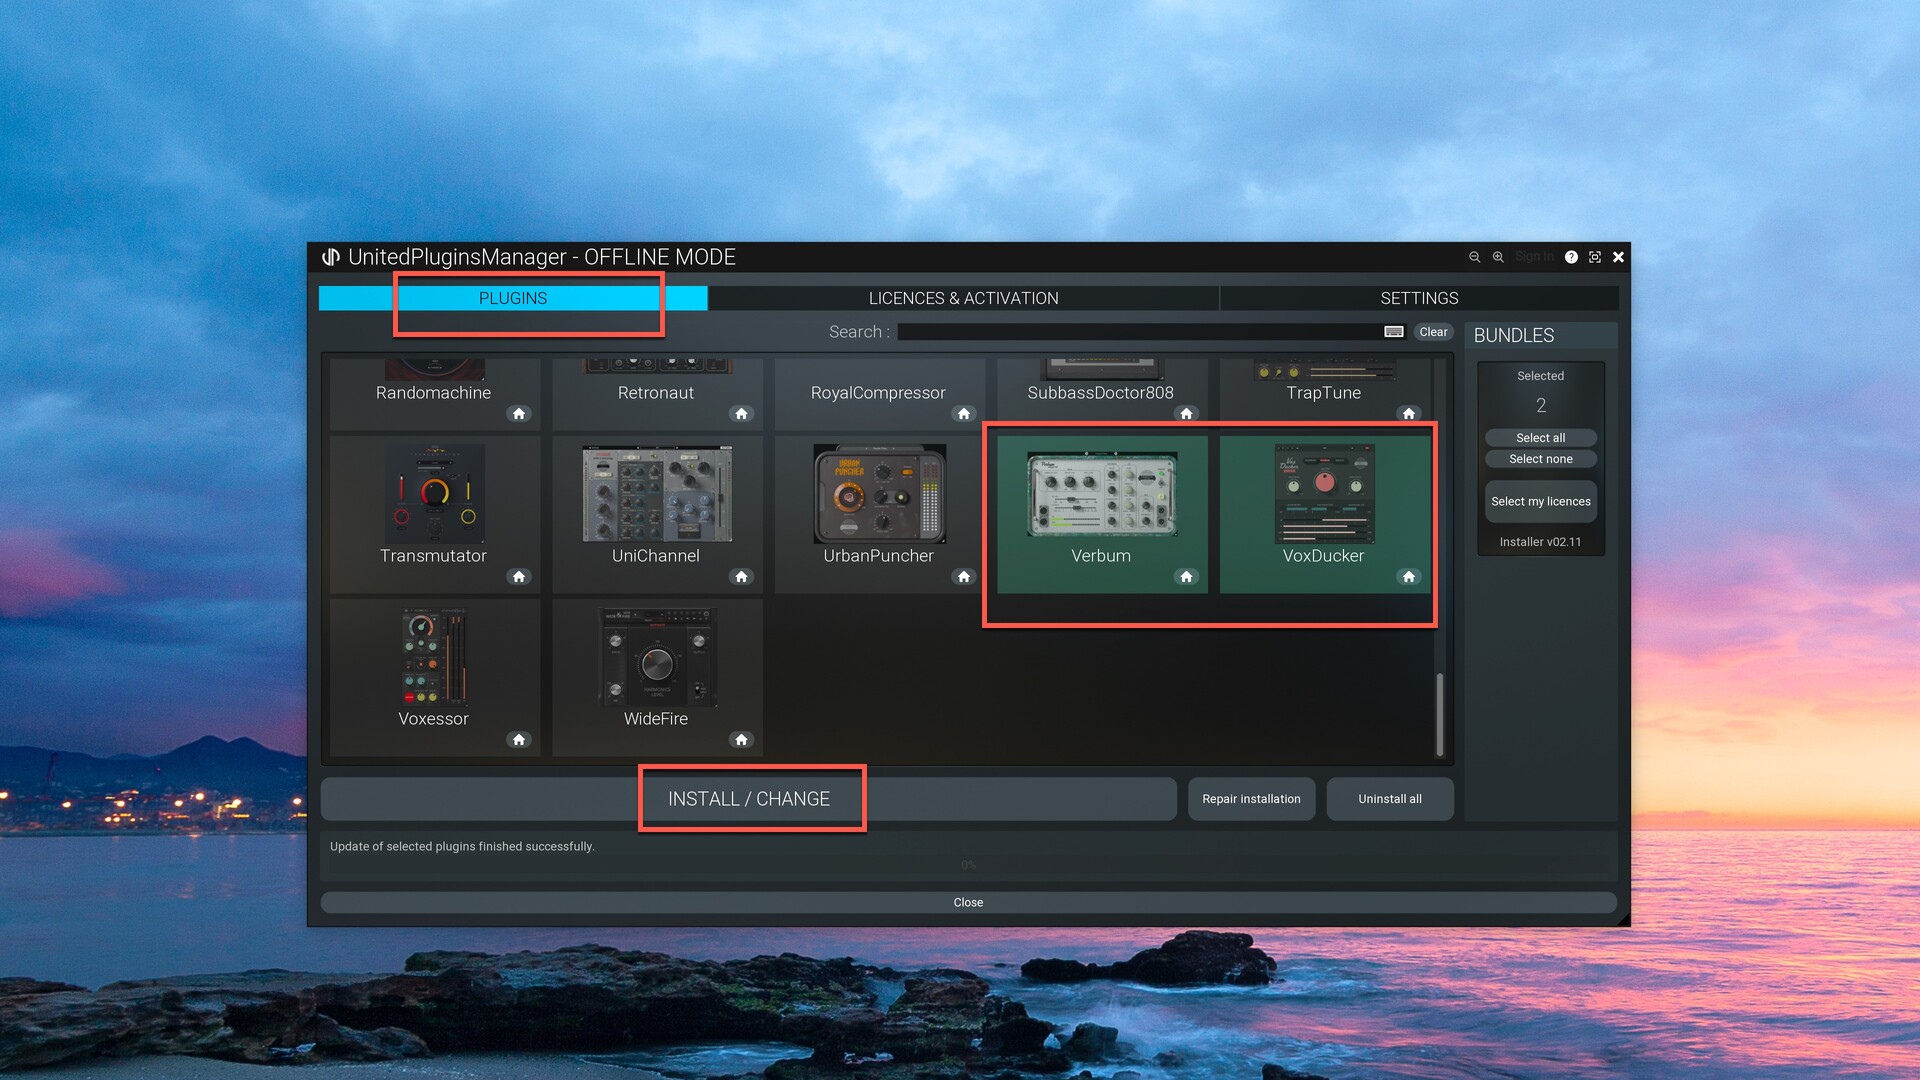Switch to Licences & Activation tab
The height and width of the screenshot is (1080, 1920).
962,298
